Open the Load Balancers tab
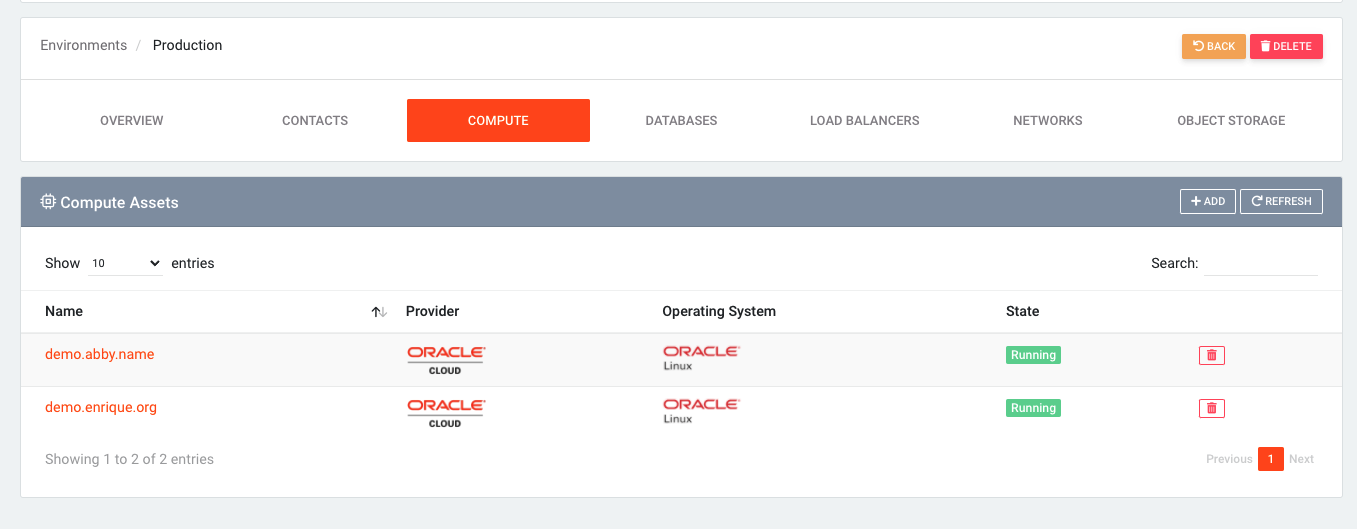 pyautogui.click(x=865, y=120)
